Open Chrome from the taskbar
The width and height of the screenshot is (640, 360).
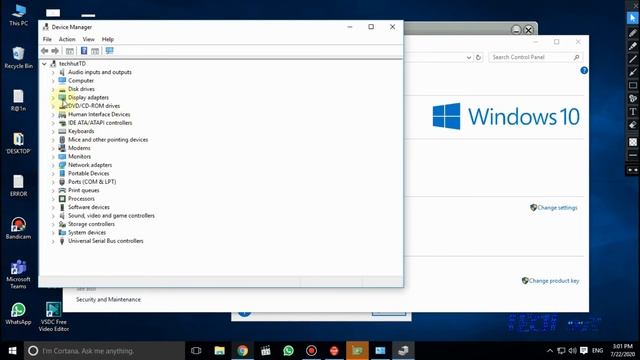[242, 351]
